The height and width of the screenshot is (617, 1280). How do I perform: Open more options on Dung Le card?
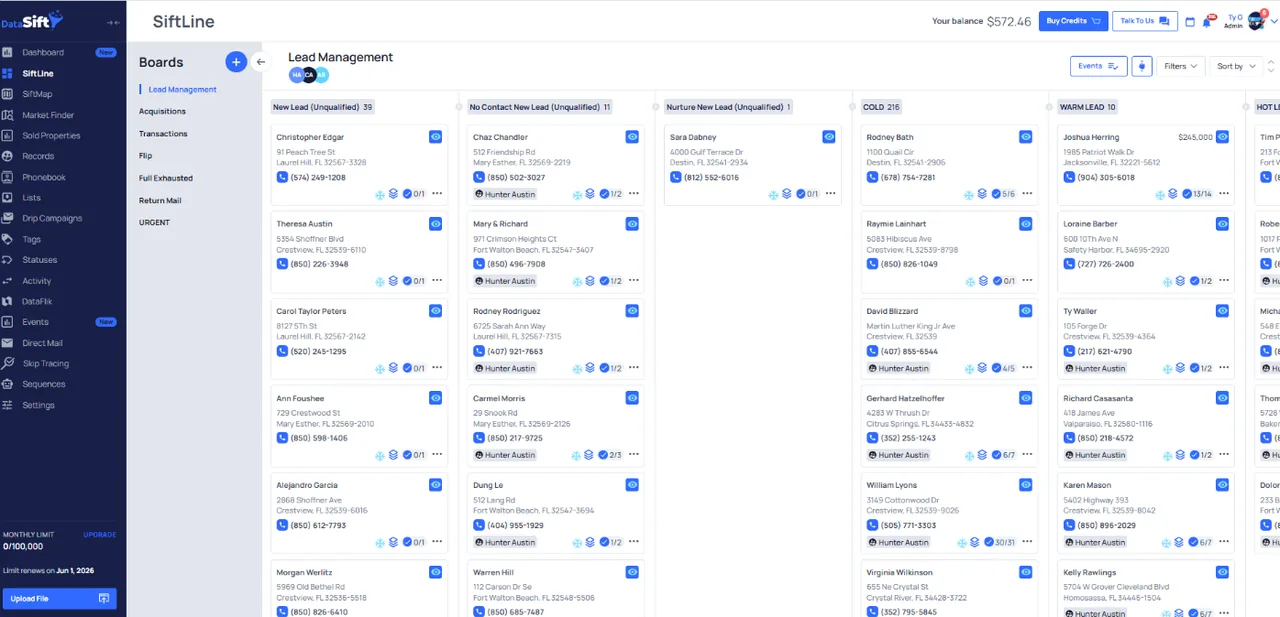click(634, 542)
